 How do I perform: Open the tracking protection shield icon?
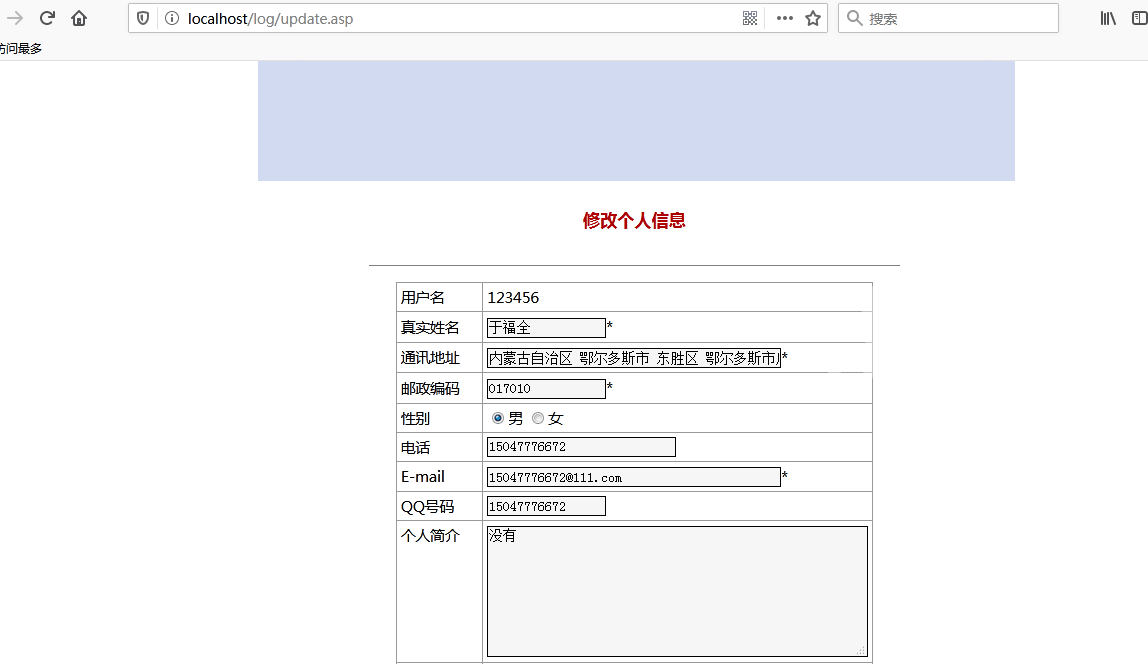143,18
